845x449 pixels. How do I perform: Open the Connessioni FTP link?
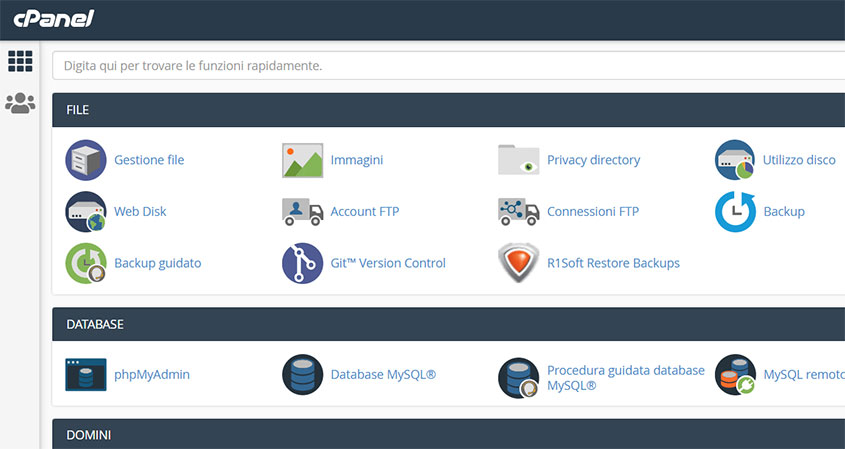pyautogui.click(x=593, y=212)
